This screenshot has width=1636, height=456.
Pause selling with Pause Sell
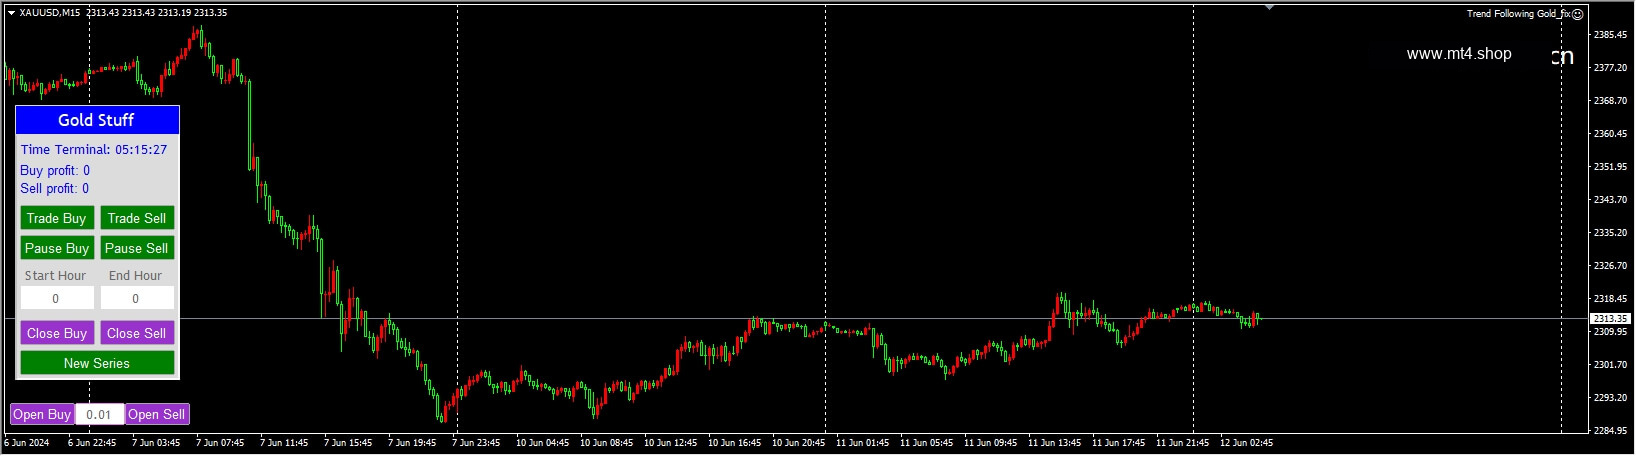click(x=137, y=248)
